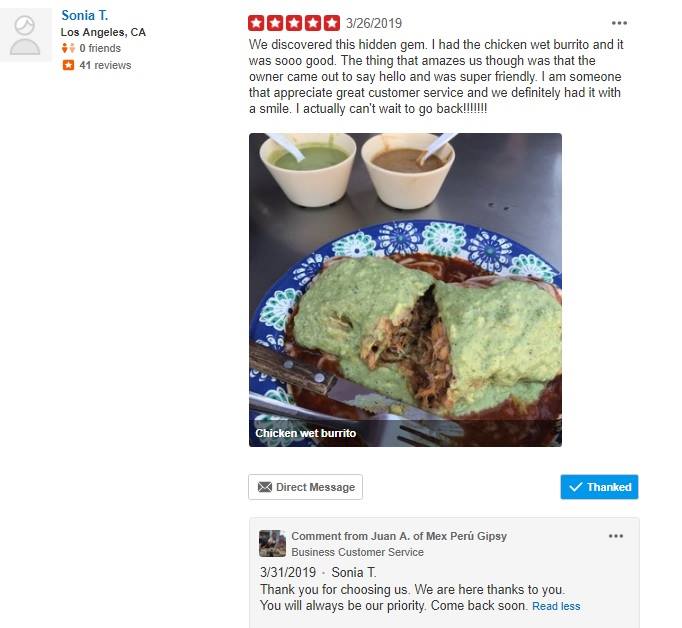Click the Comment from Juan A. heading
The height and width of the screenshot is (628, 682).
tap(399, 536)
